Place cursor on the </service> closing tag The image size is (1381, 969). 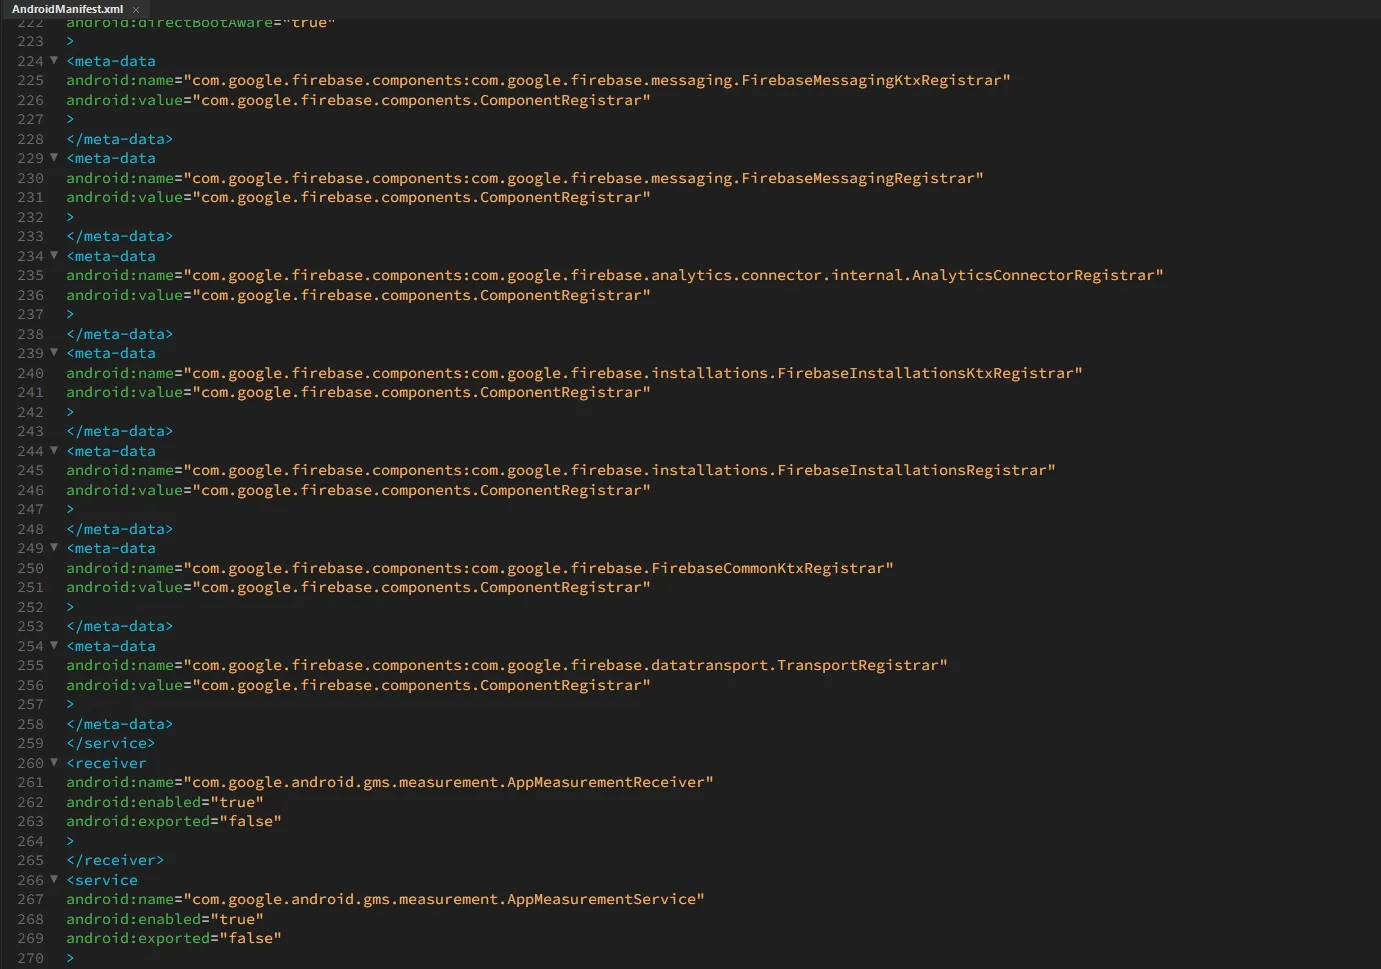click(x=111, y=743)
